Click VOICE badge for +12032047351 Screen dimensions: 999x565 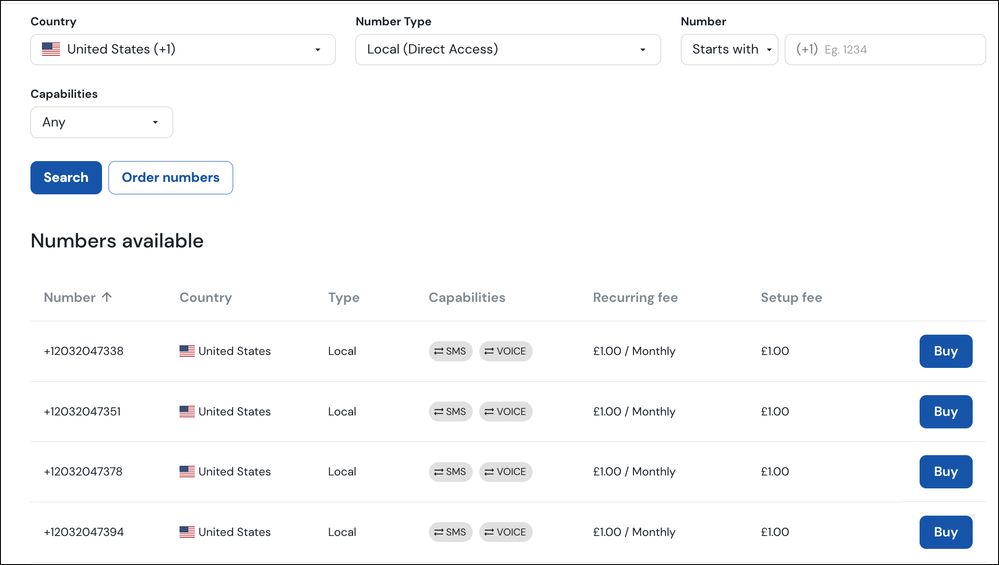(505, 411)
